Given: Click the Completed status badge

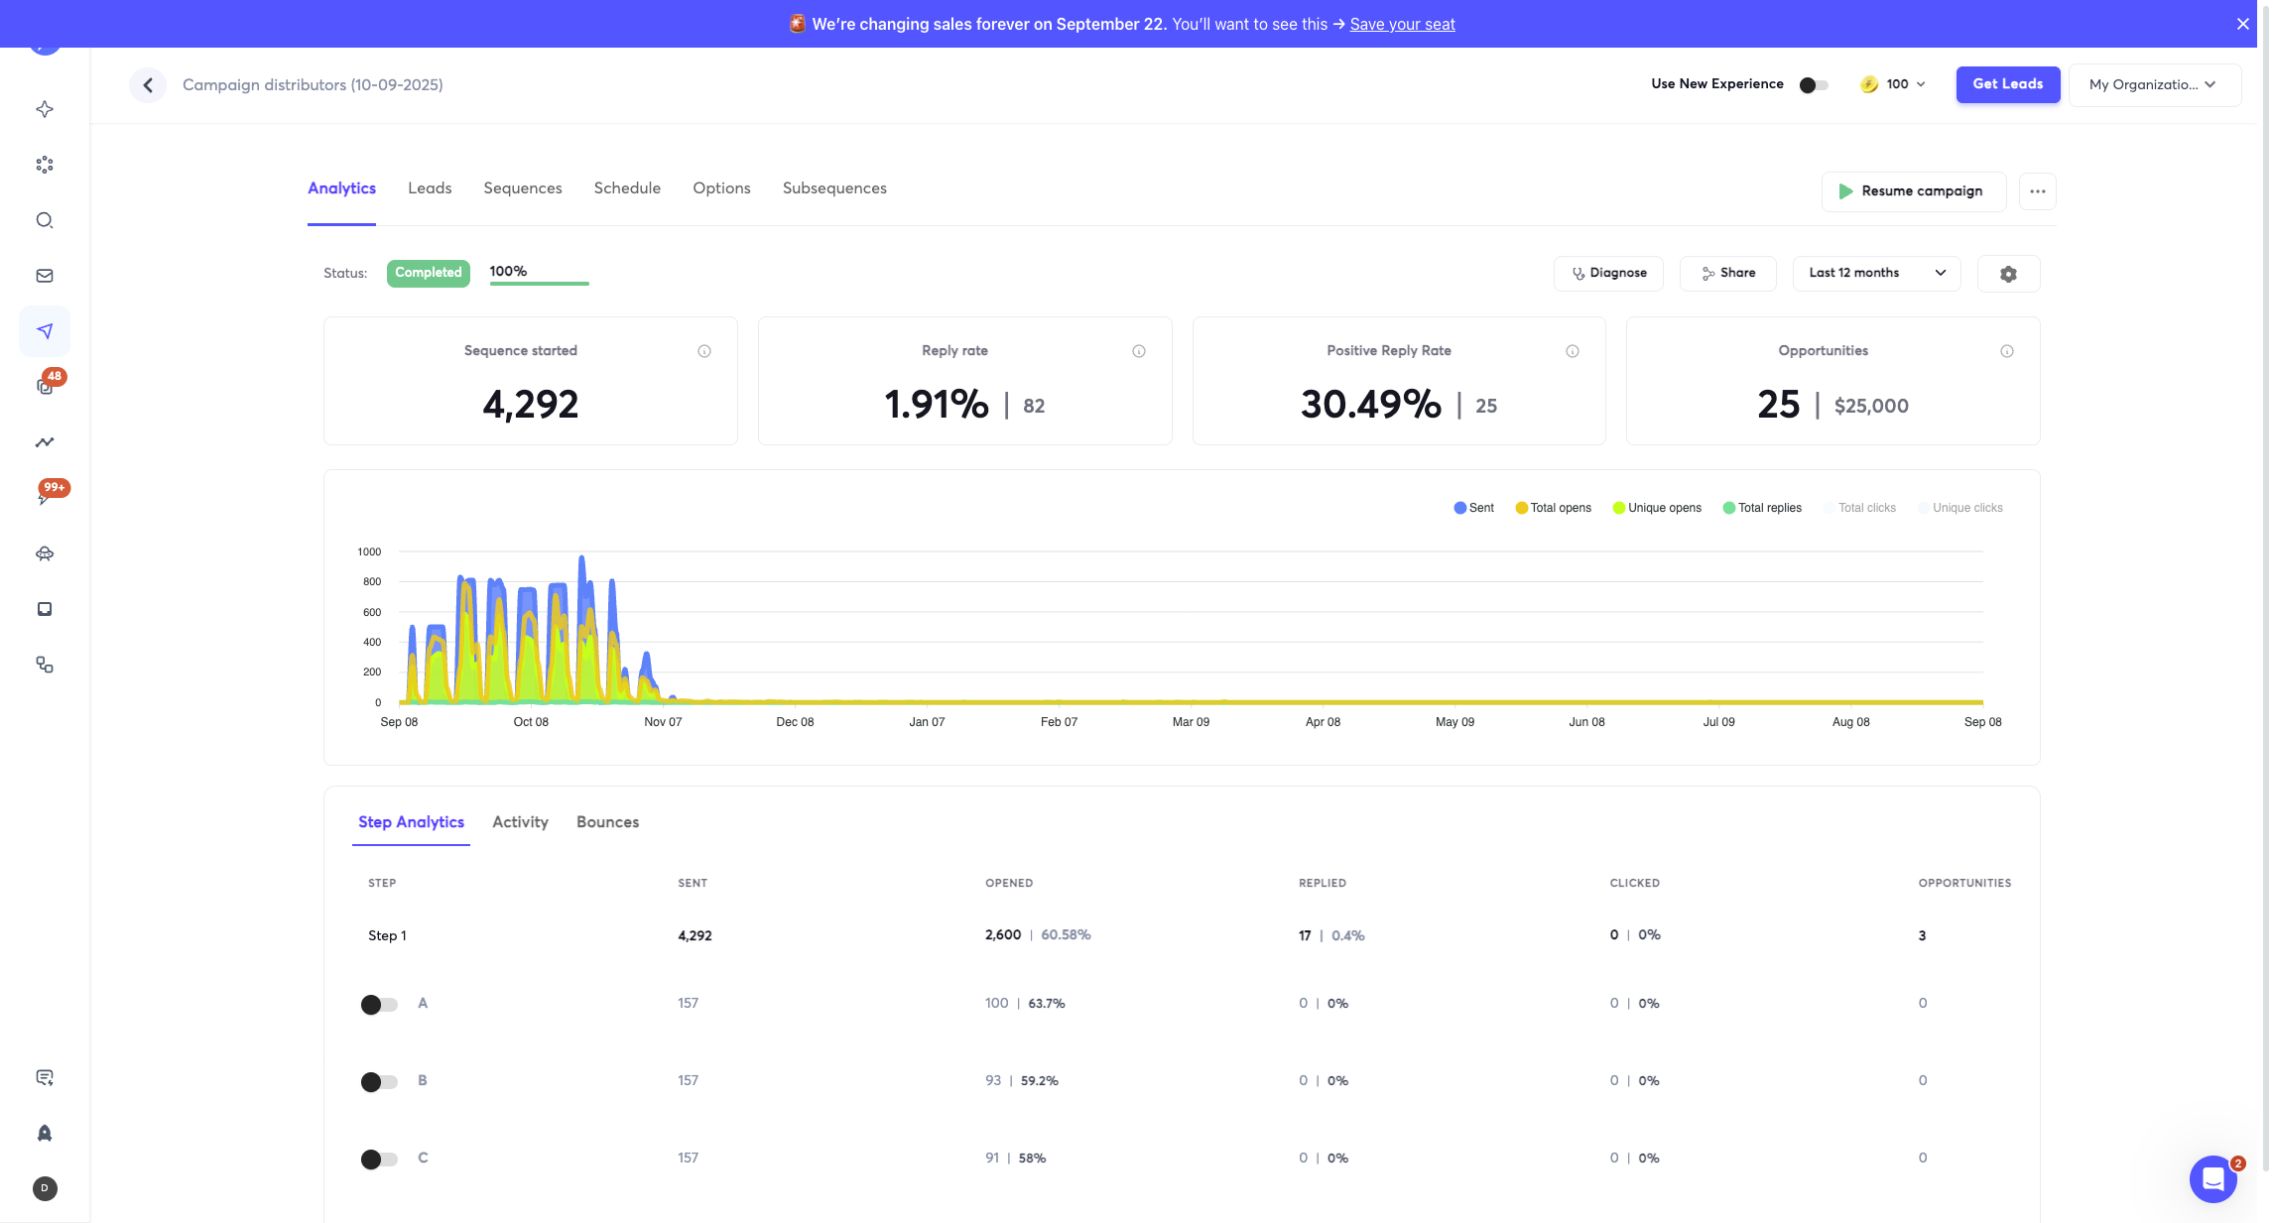Looking at the screenshot, I should pyautogui.click(x=428, y=273).
